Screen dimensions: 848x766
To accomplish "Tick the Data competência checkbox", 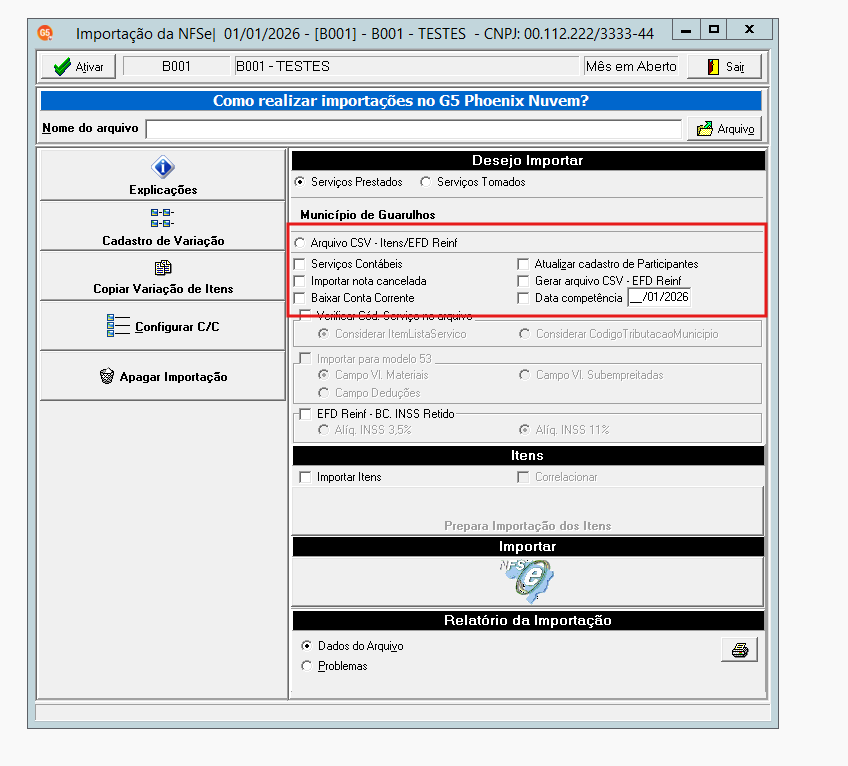I will (x=523, y=298).
